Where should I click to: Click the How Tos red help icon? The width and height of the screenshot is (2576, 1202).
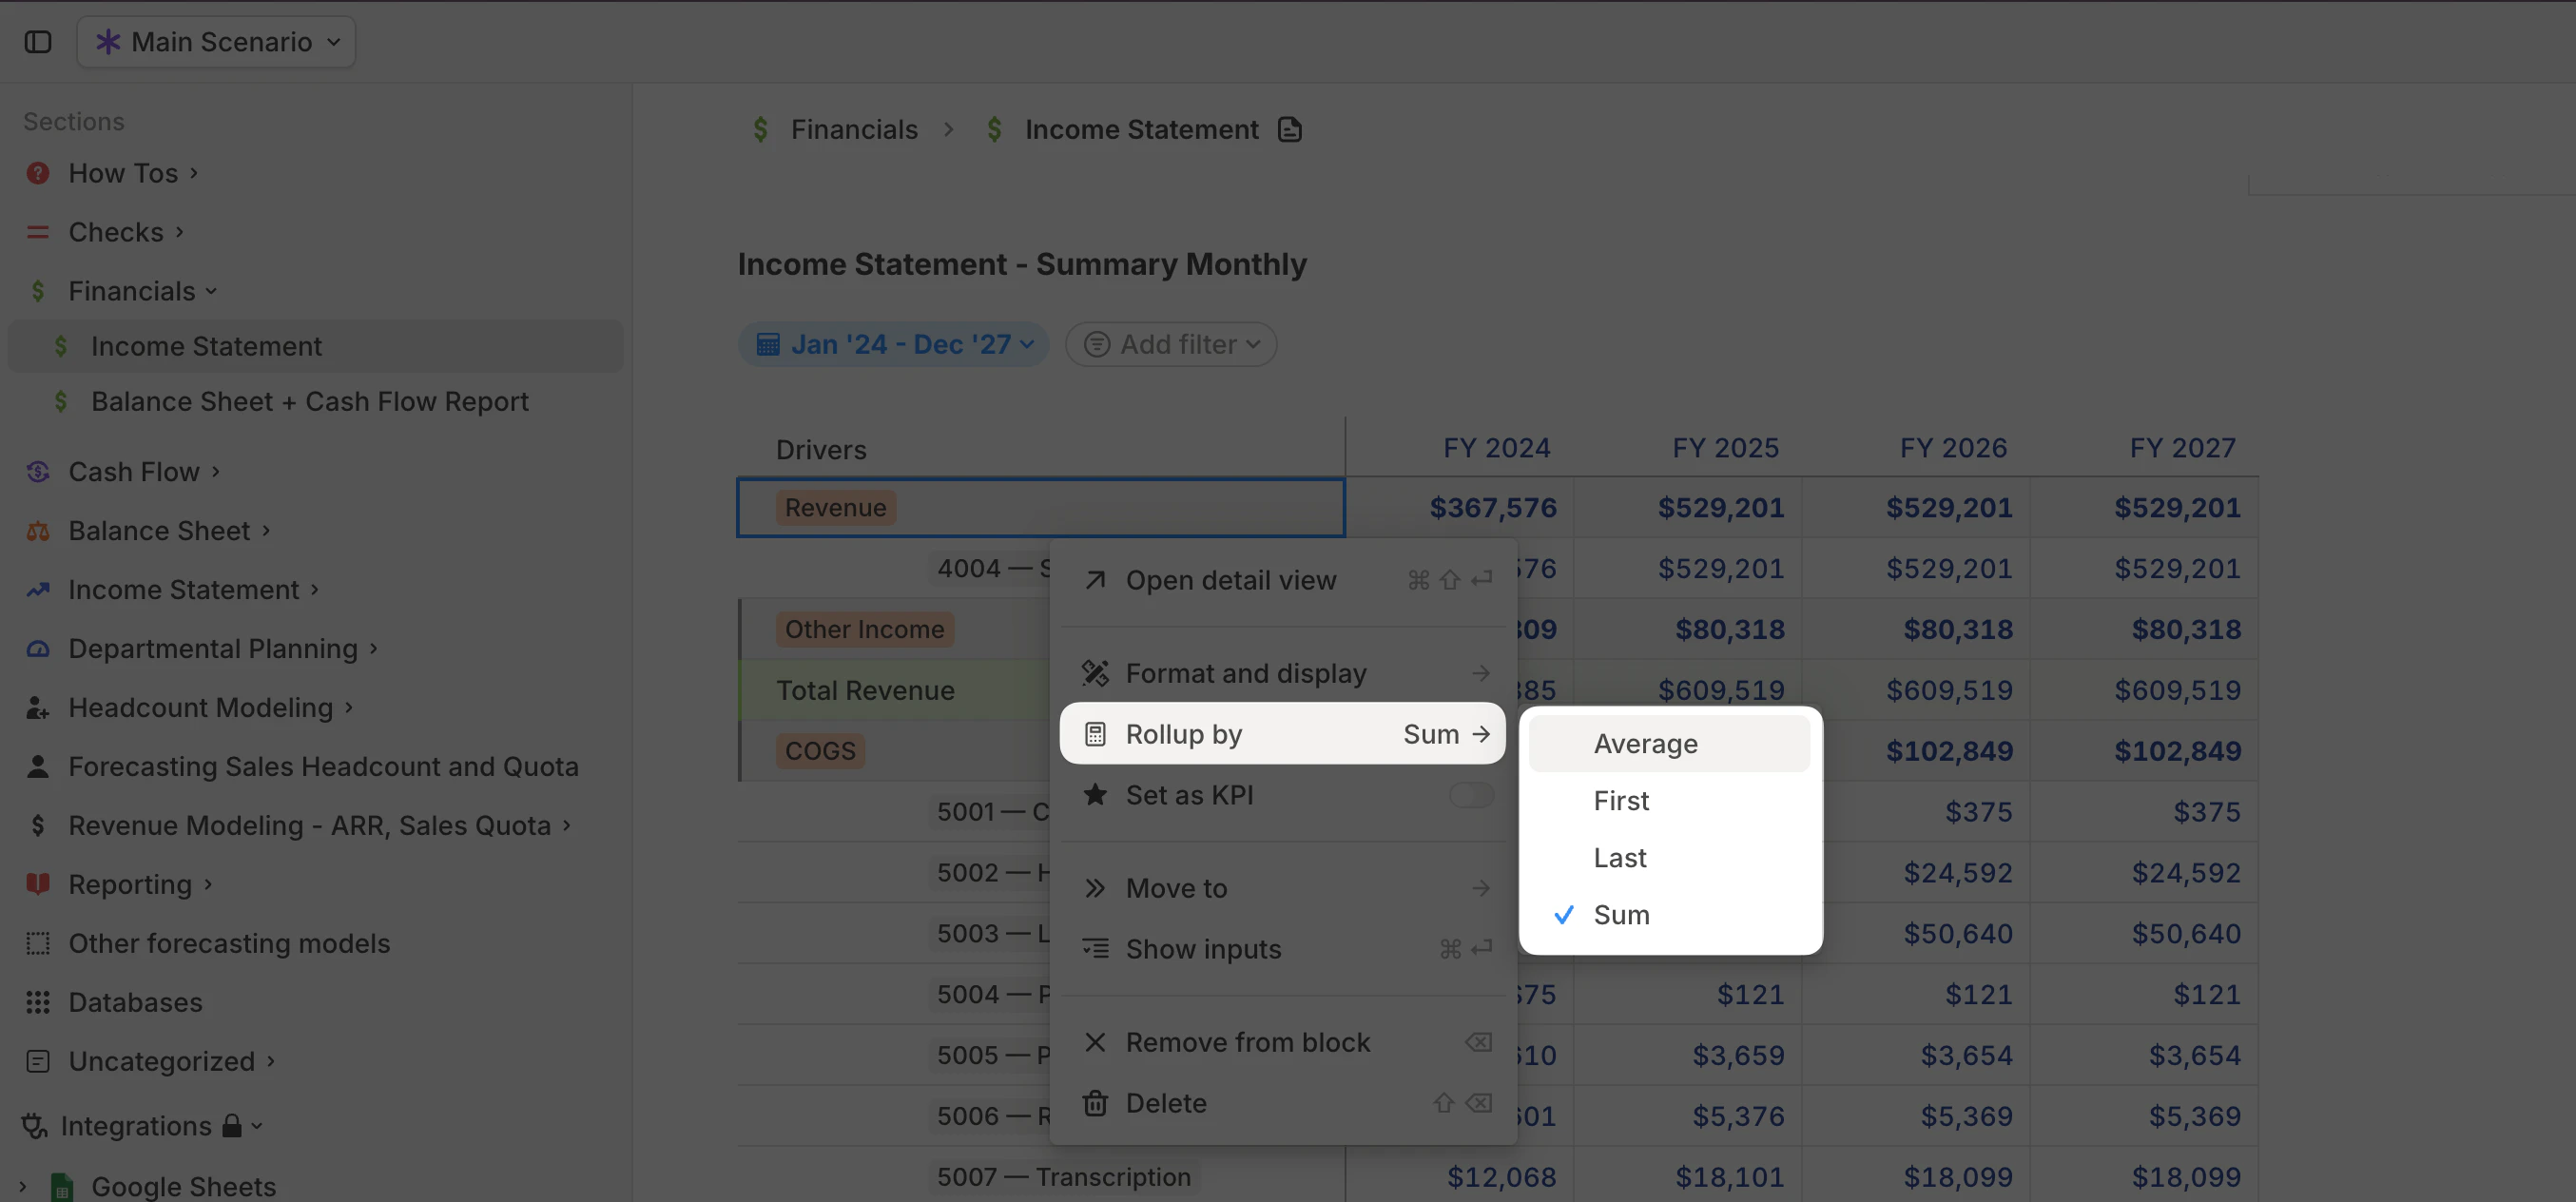click(38, 172)
